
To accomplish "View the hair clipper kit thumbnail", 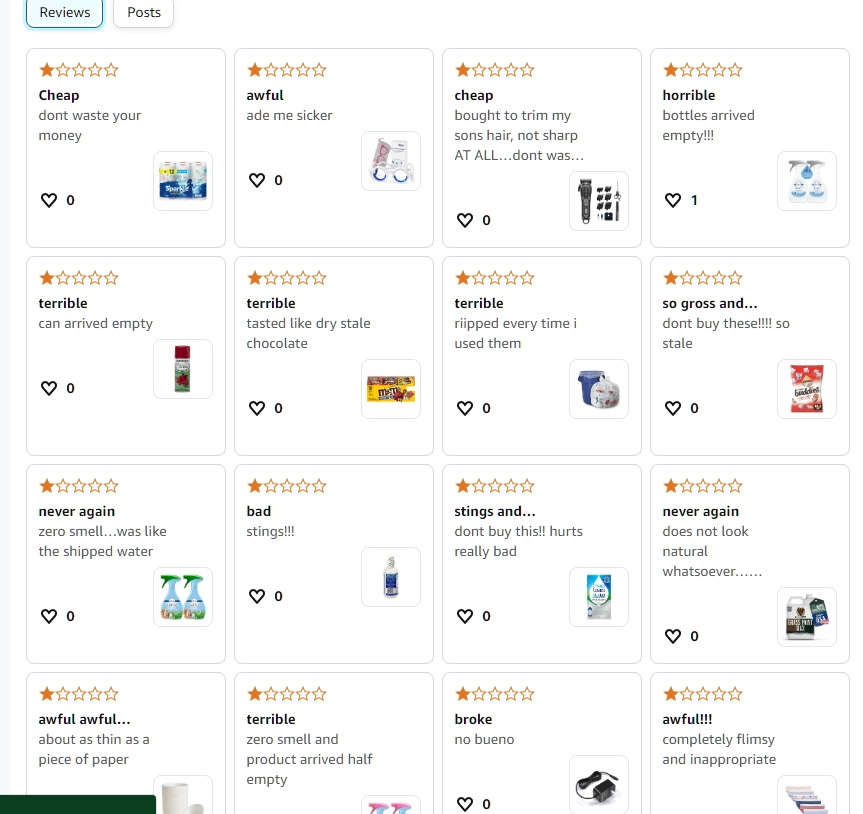I will tap(599, 201).
